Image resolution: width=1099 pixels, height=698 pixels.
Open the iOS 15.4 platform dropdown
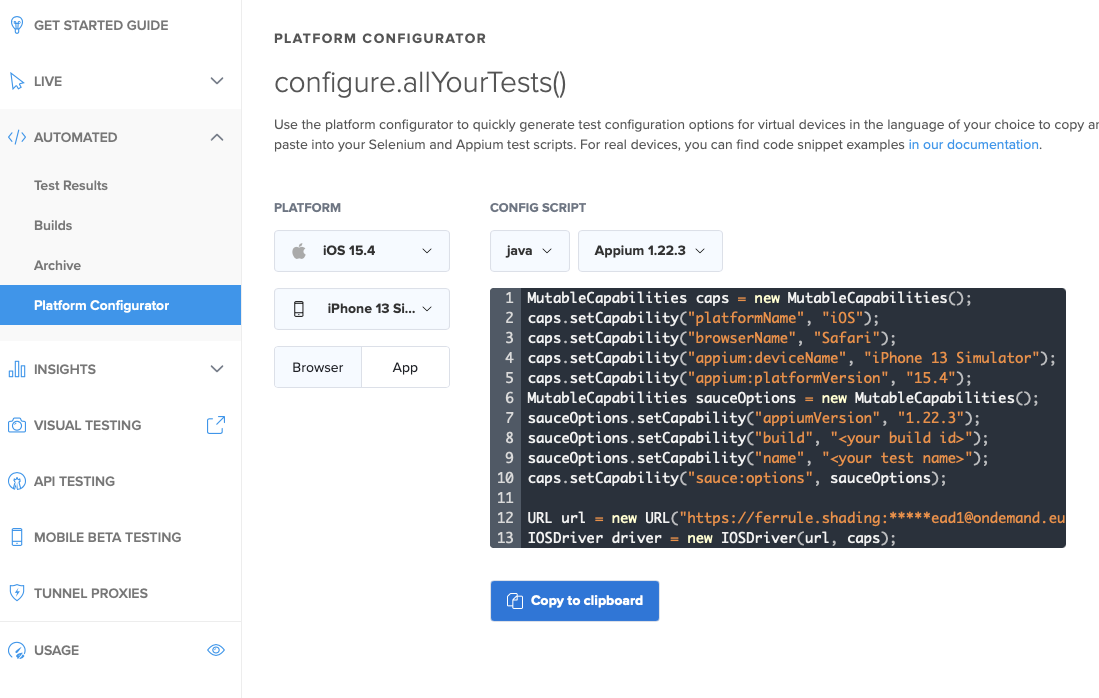click(x=362, y=251)
